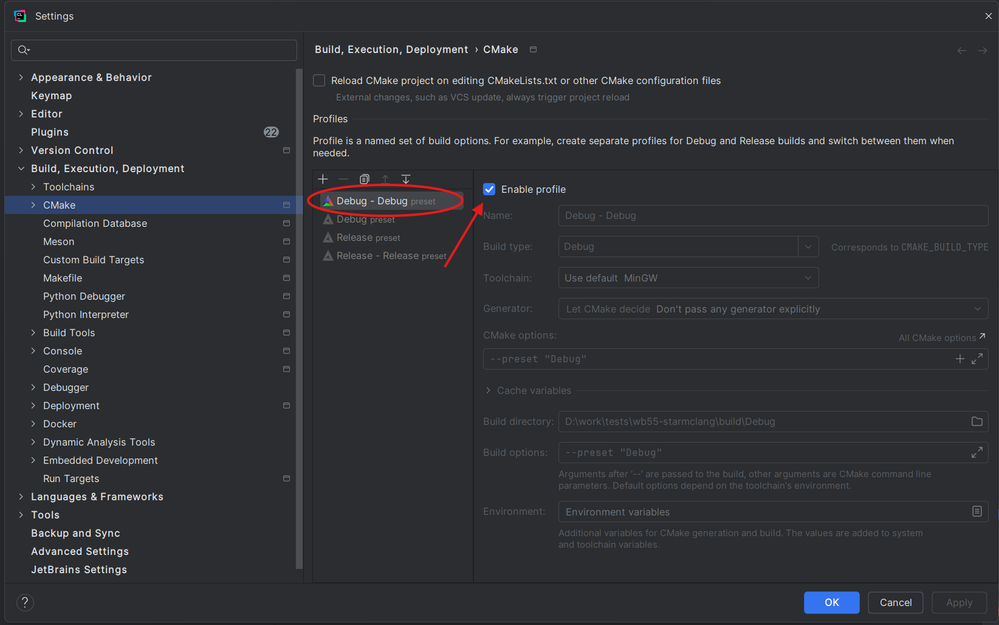Click the browse Build directory folder icon
Screen dimensions: 999x625
point(977,422)
